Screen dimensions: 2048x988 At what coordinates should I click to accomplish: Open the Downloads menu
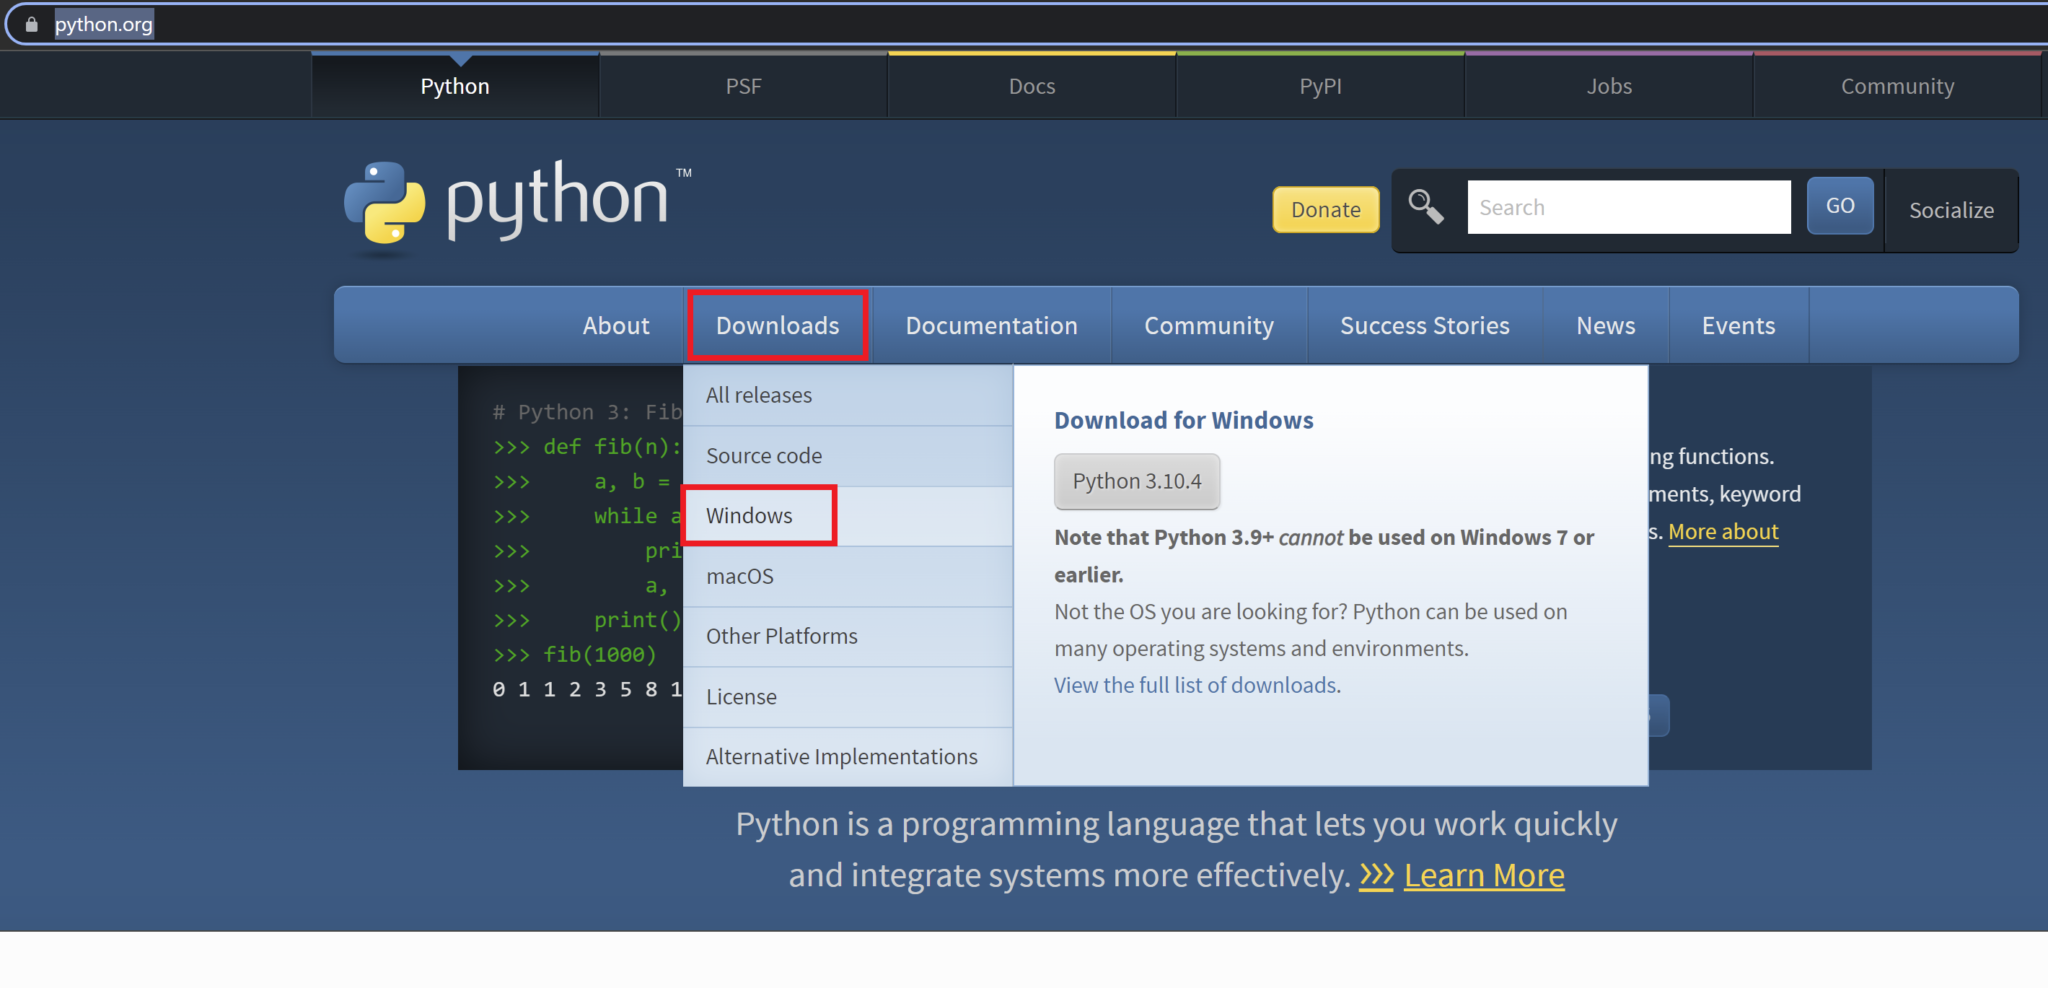coord(777,325)
